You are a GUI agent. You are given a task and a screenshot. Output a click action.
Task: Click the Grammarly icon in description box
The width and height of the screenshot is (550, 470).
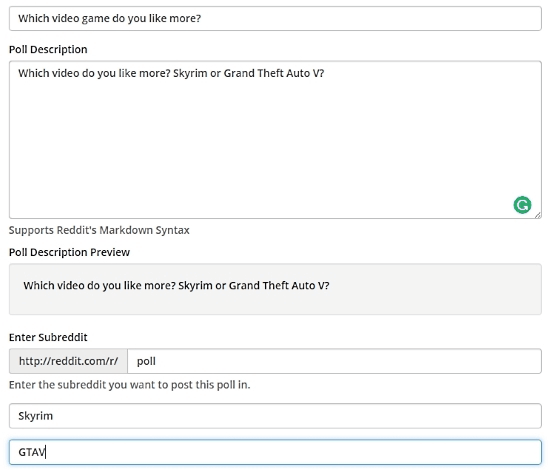(522, 205)
